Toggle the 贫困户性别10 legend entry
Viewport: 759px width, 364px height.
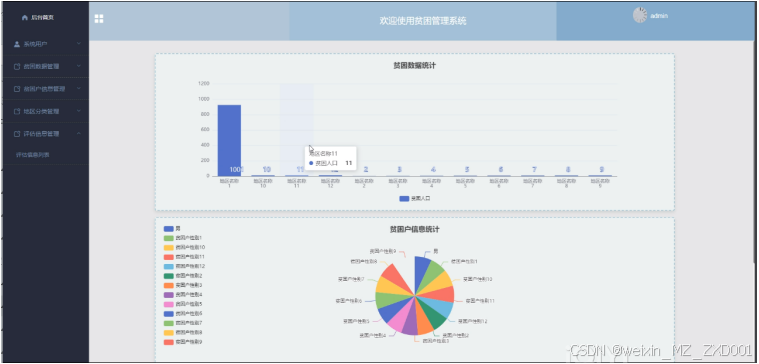tap(184, 247)
